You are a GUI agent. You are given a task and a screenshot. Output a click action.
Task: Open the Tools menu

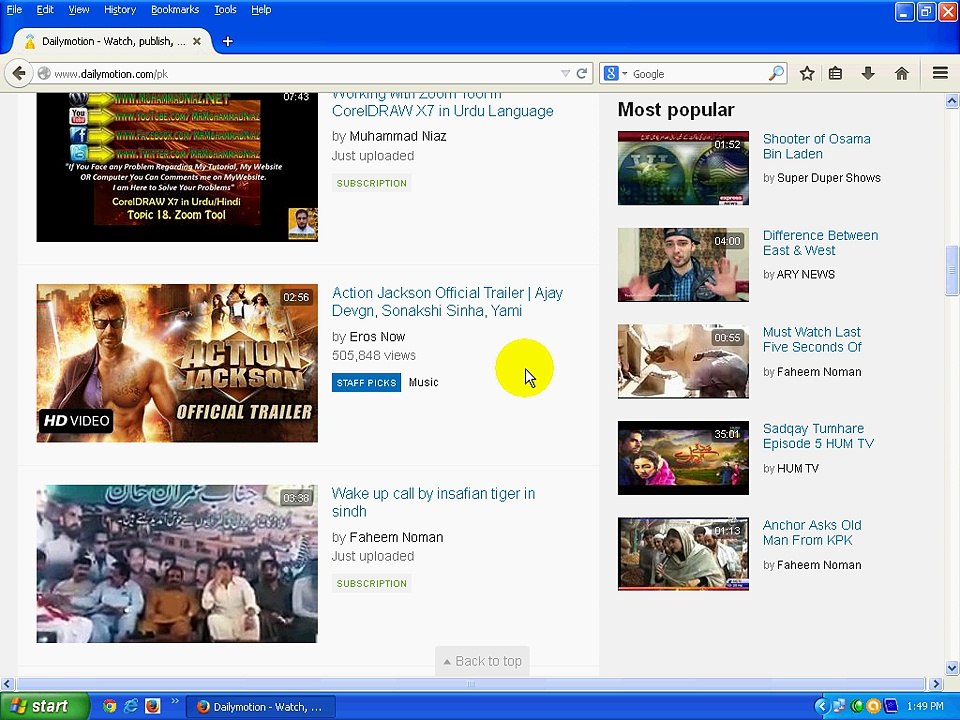pos(225,10)
